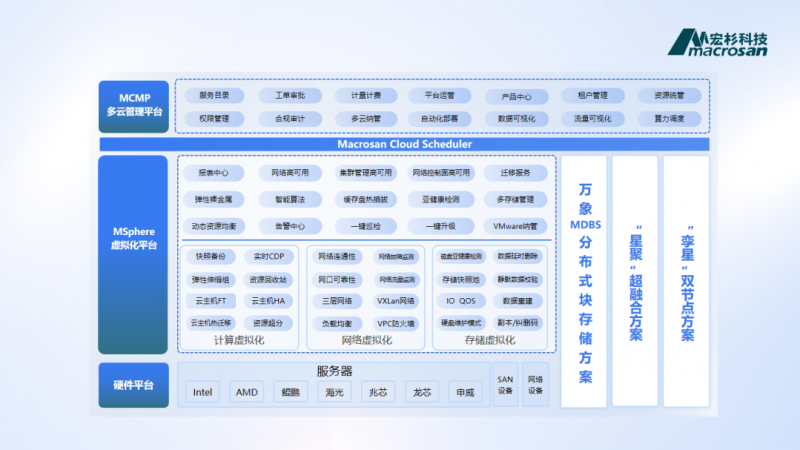Screen dimensions: 800x450
Task: Select the 云主机热迁移 pill
Action: point(211,323)
